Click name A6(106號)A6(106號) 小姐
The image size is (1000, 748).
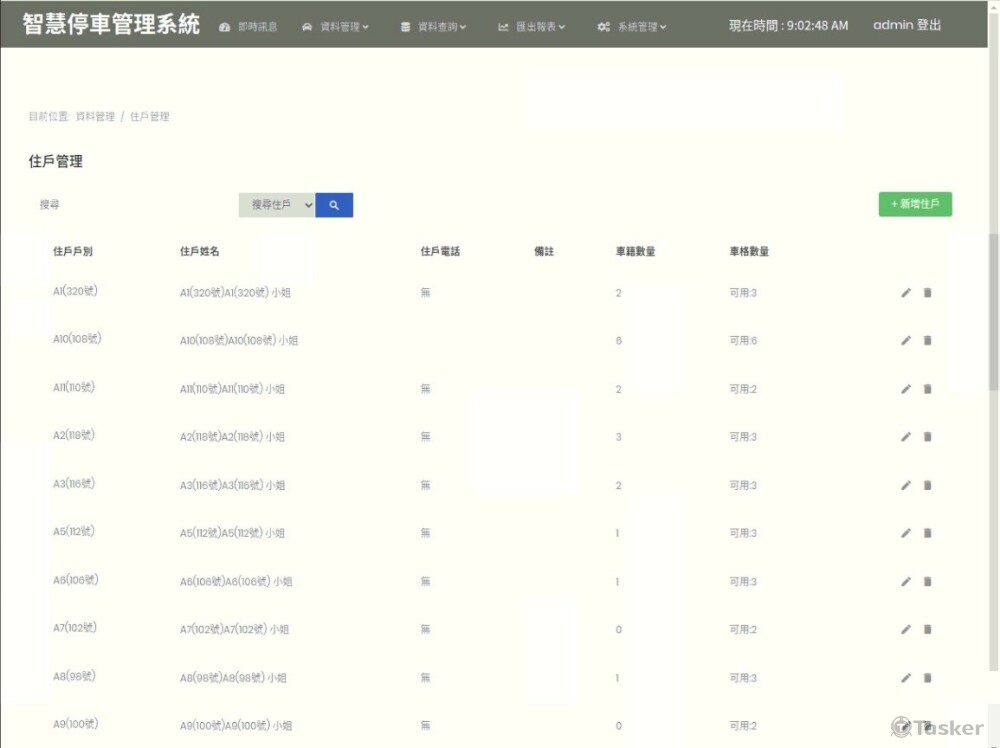[236, 582]
